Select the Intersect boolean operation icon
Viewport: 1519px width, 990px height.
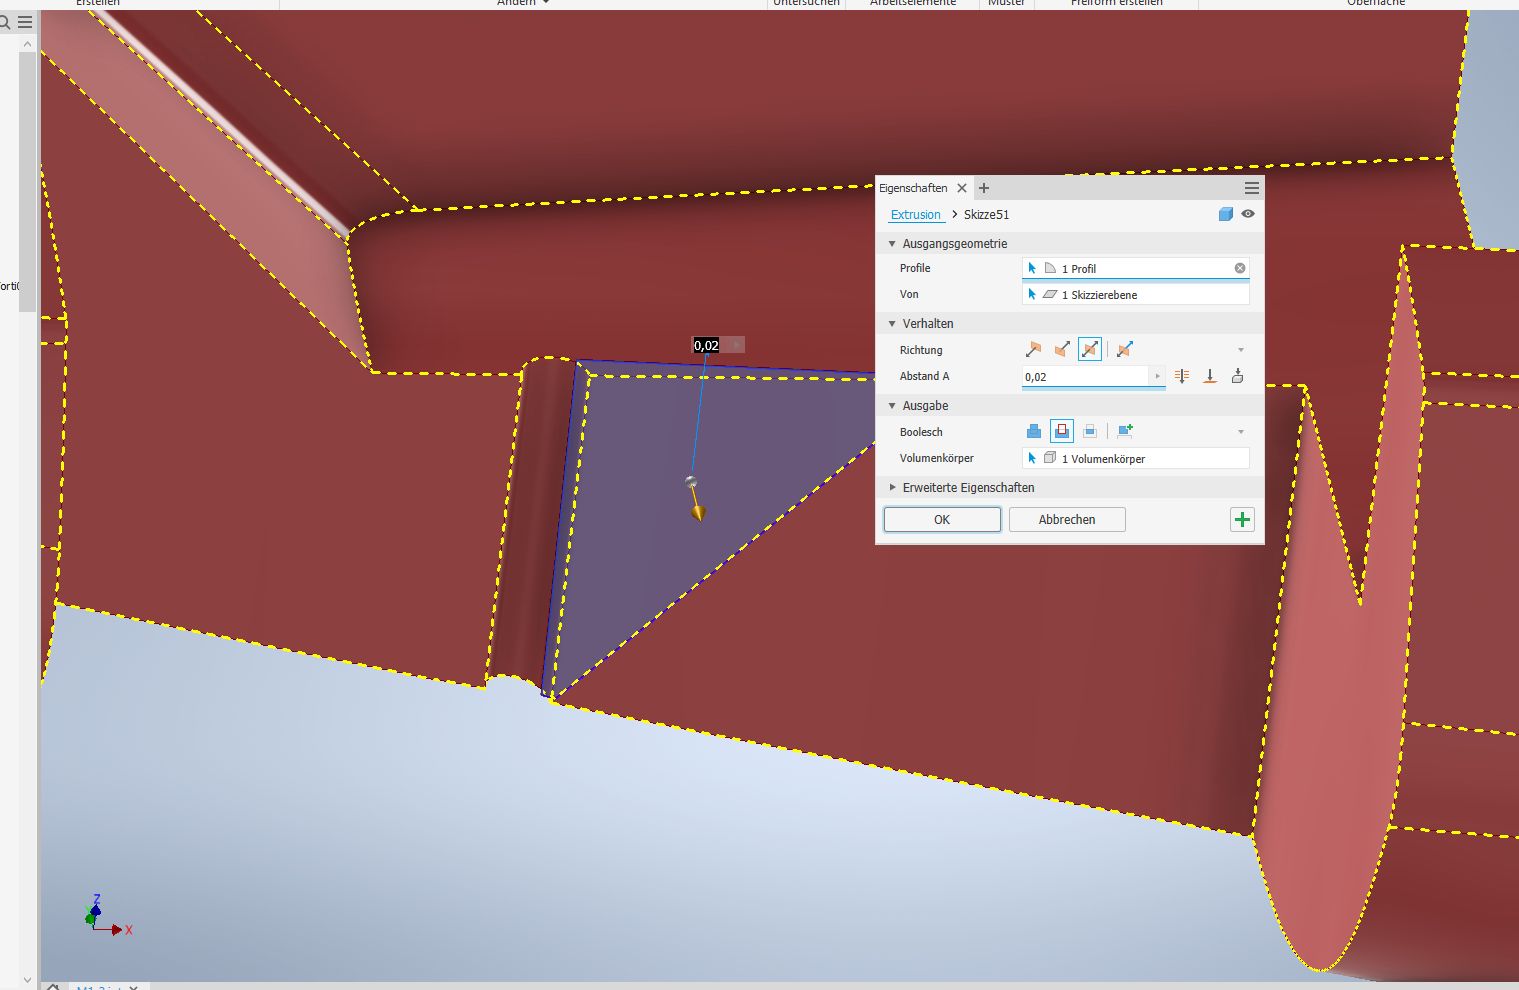(1090, 431)
